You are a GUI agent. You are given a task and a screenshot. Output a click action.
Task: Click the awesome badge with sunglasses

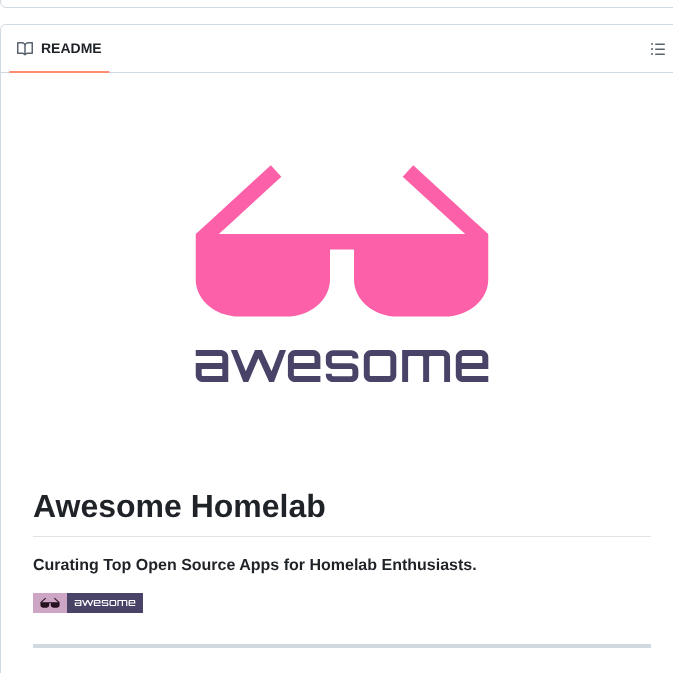tap(88, 603)
